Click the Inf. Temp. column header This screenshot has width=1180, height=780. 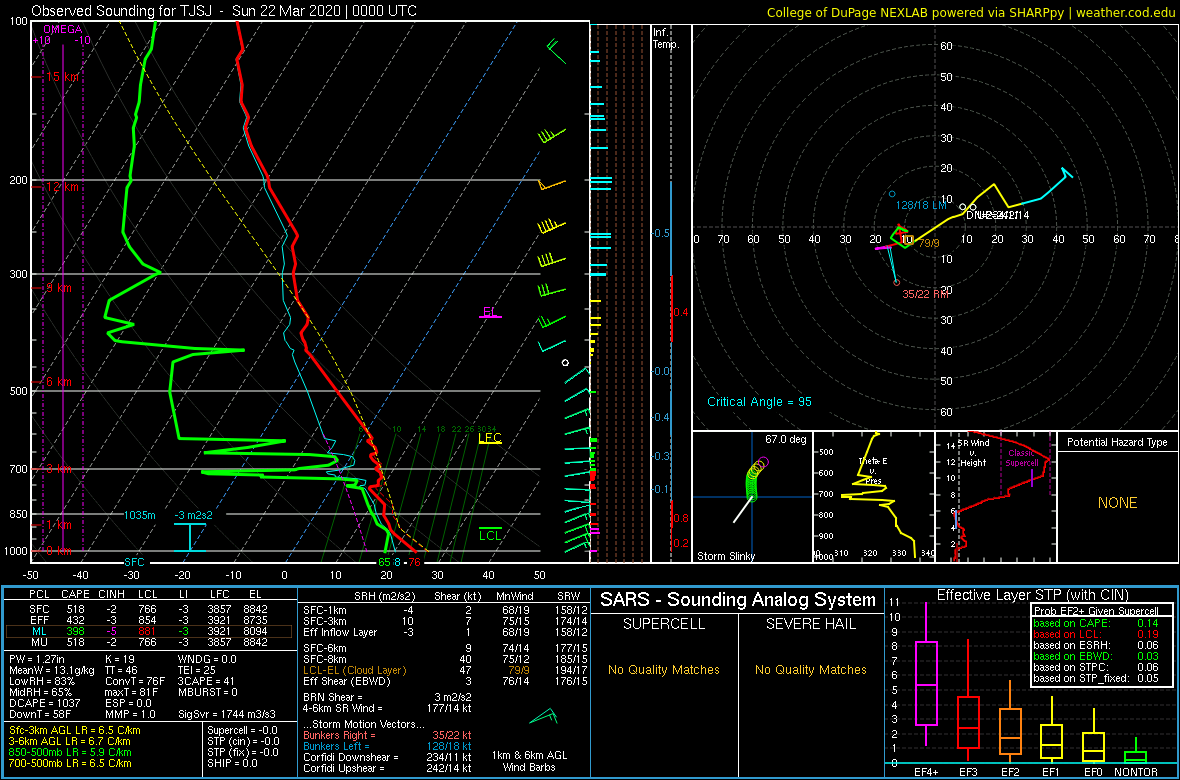[x=666, y=38]
